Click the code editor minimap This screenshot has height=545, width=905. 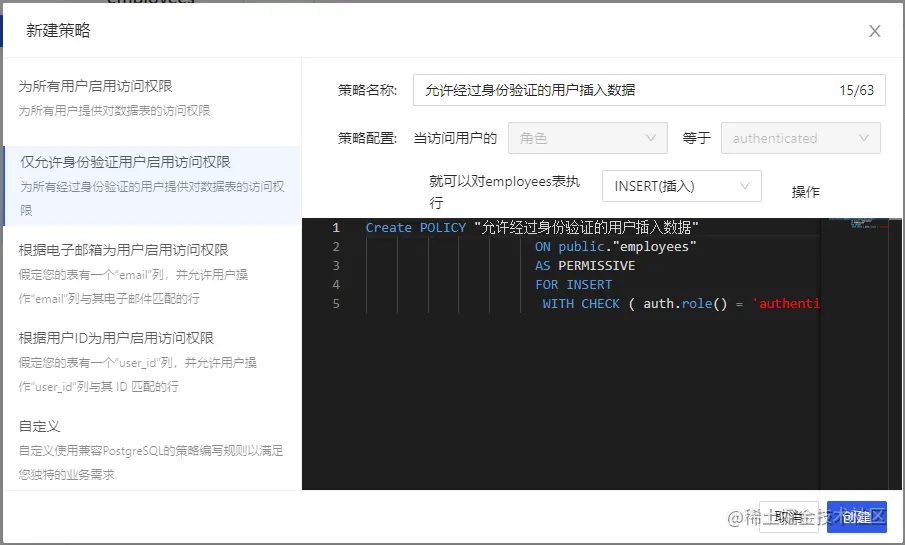859,223
